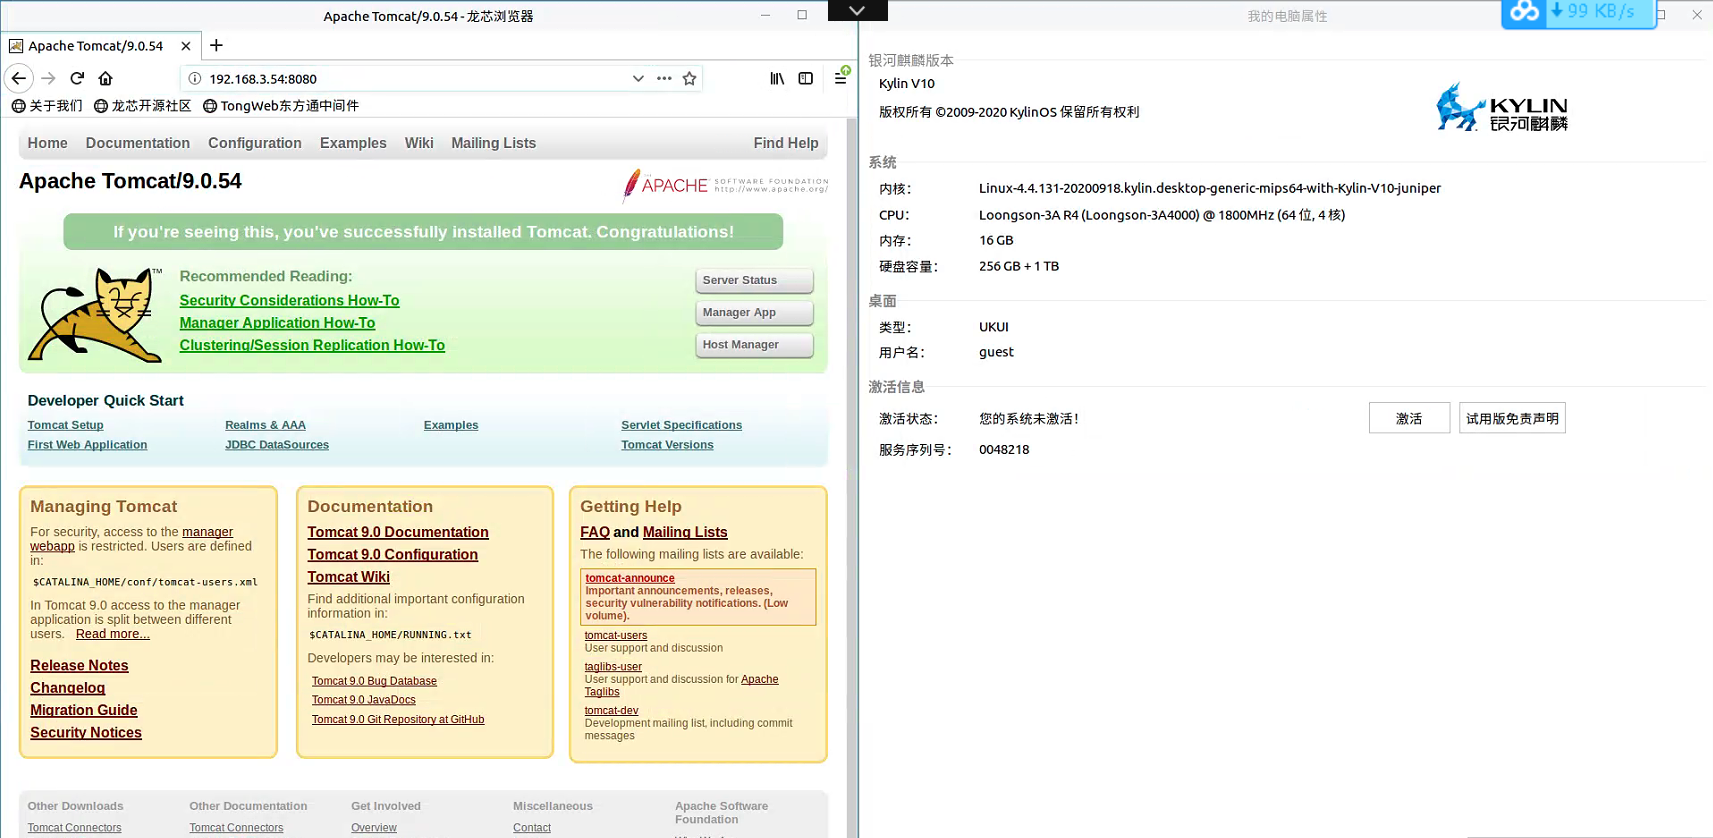Open the Realms & AAA link

[x=265, y=425]
